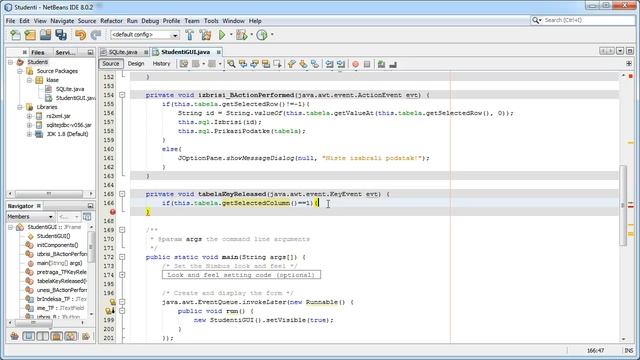
Task: Click the Debug Project icon
Action: point(242,35)
